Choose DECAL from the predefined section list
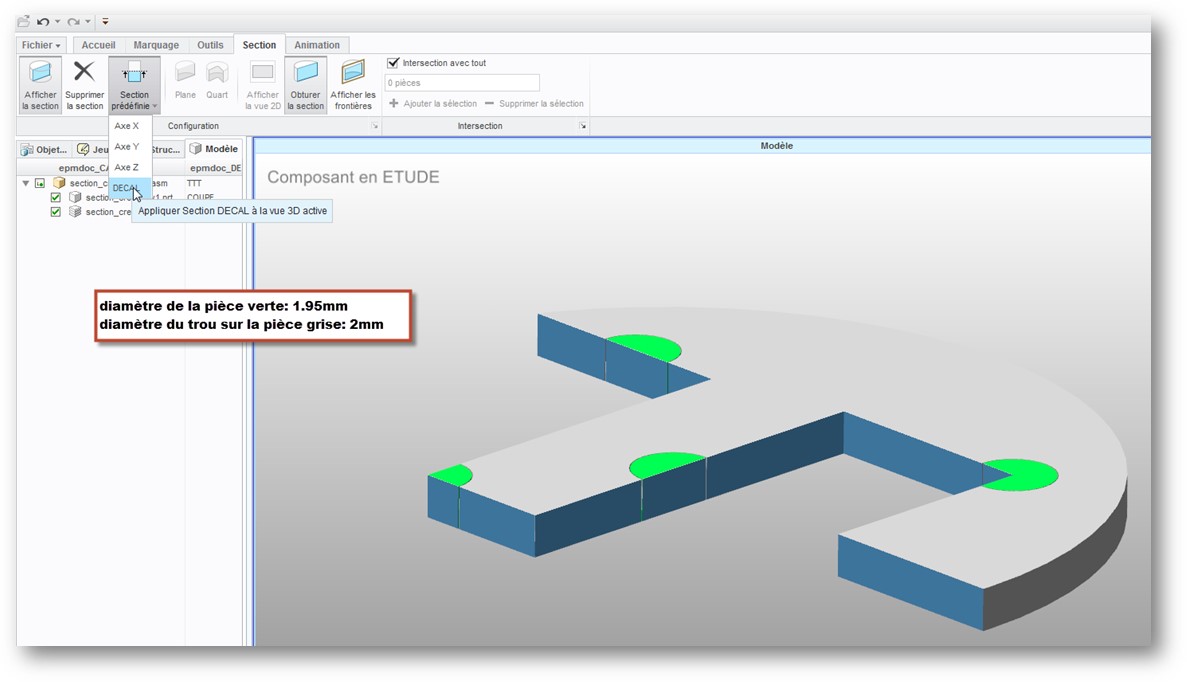The image size is (1187, 682). pyautogui.click(x=126, y=188)
